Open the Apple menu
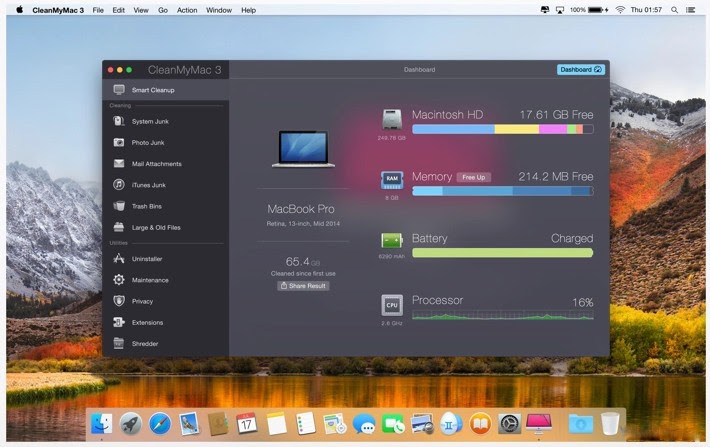Image resolution: width=710 pixels, height=447 pixels. (x=19, y=9)
